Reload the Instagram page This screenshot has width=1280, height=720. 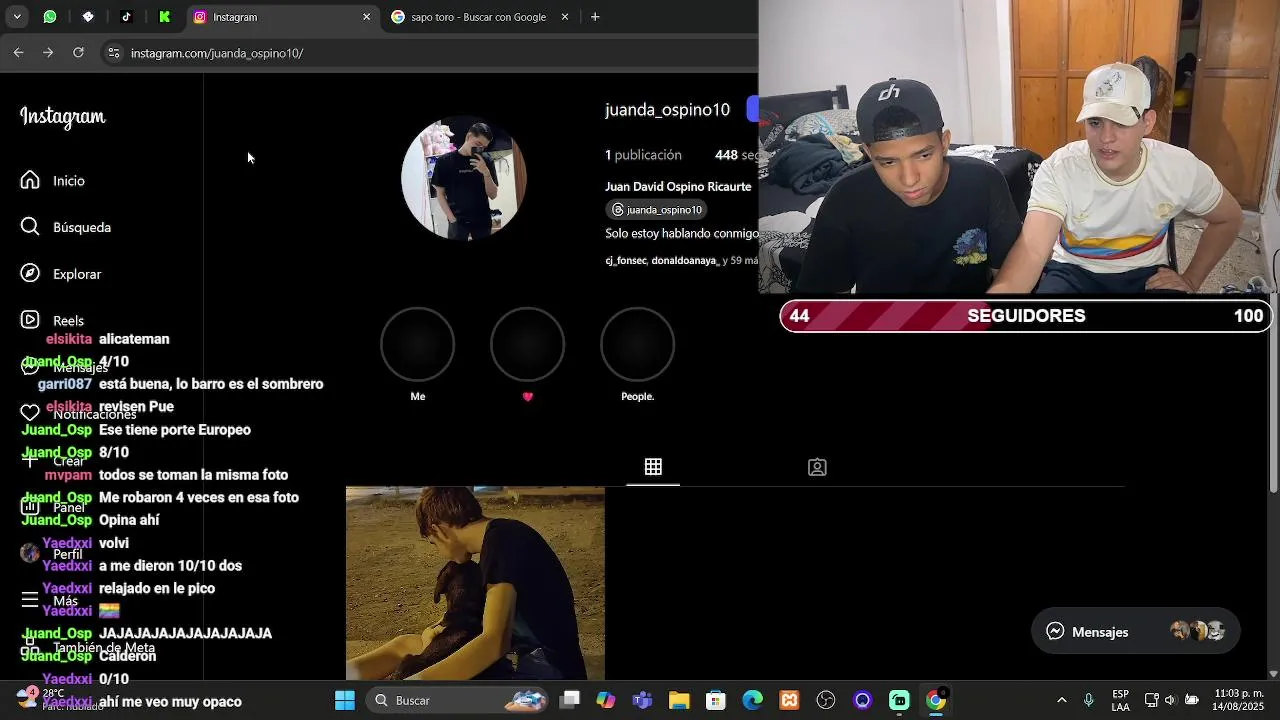point(78,53)
